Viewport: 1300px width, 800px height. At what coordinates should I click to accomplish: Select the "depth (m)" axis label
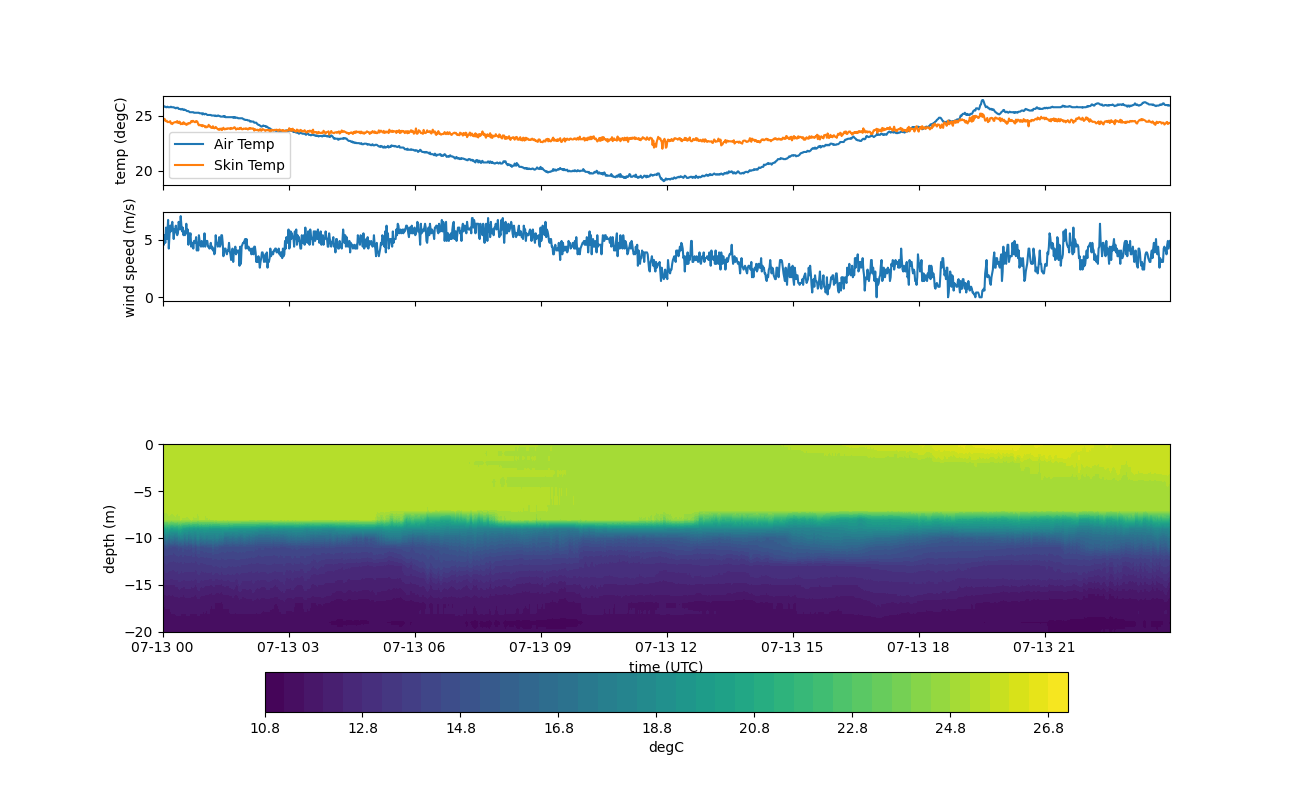pos(110,538)
